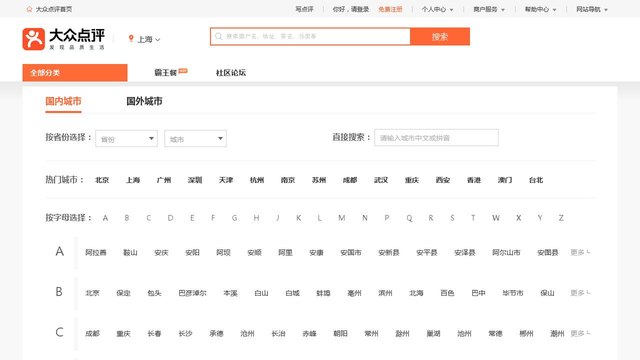Click the orange 搜索 button
Viewport: 640px width, 360px height.
pyautogui.click(x=440, y=36)
